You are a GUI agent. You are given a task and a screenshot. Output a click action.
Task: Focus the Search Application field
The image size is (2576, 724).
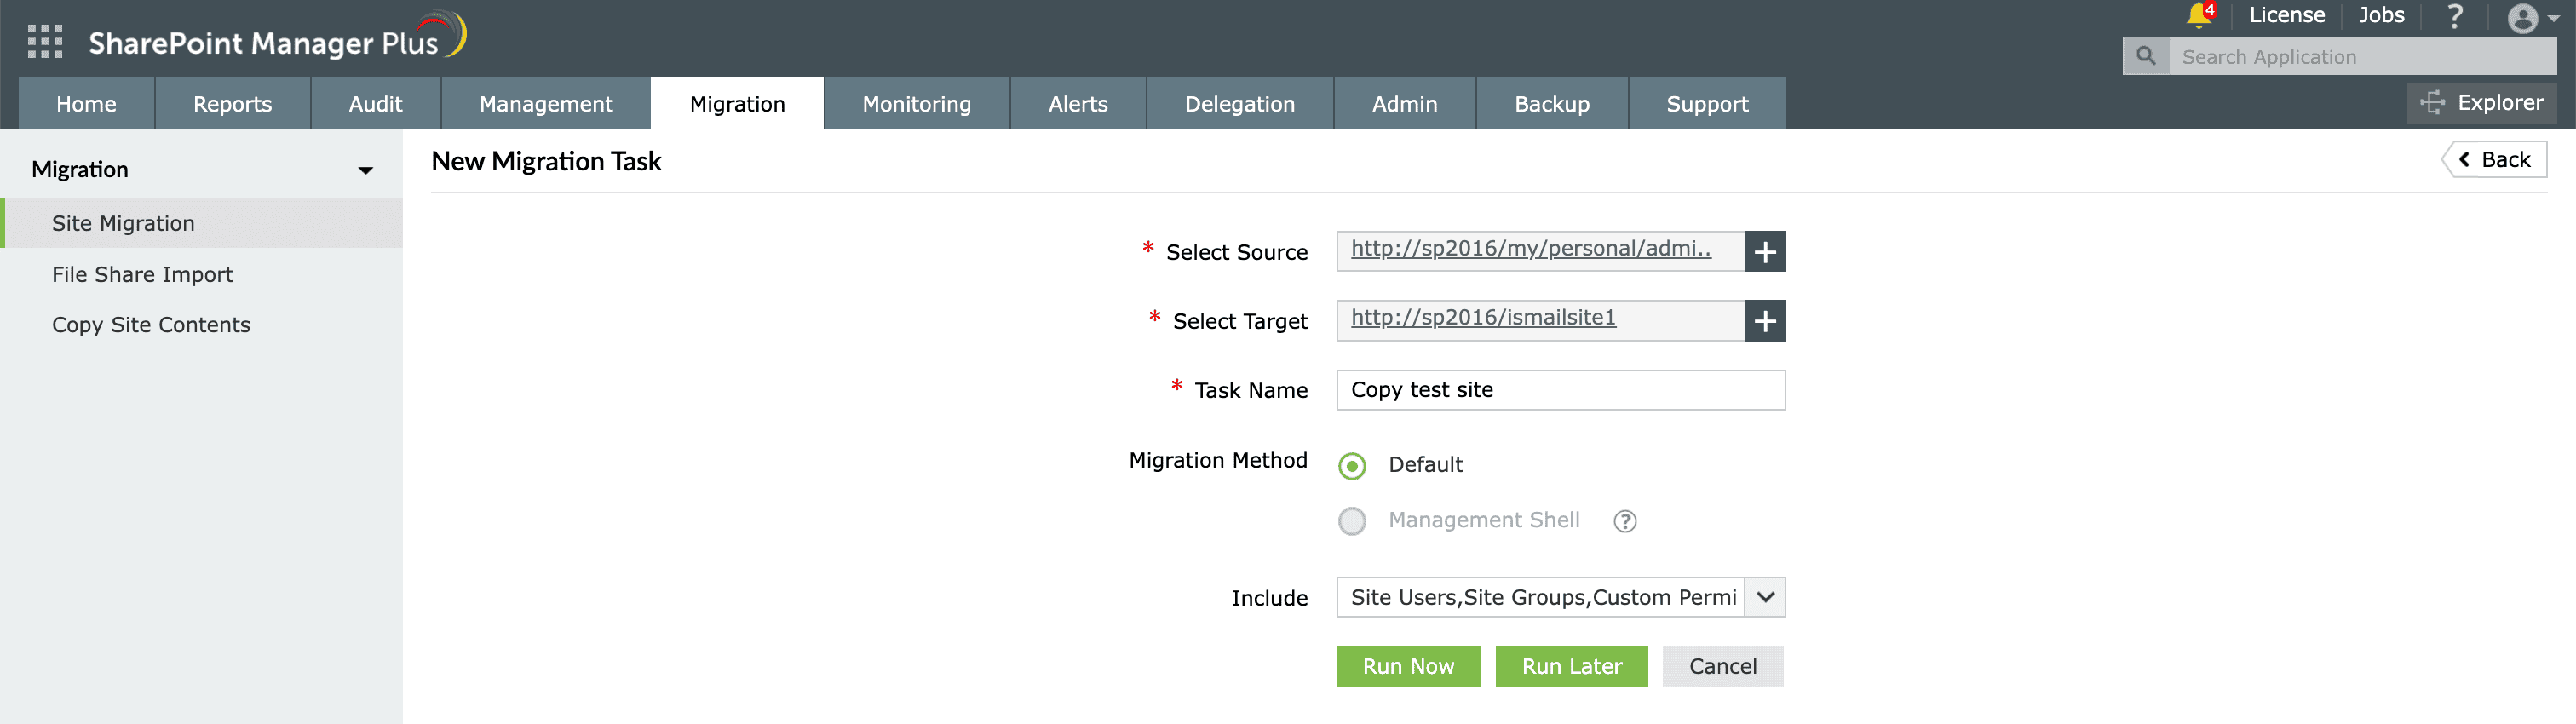2362,57
